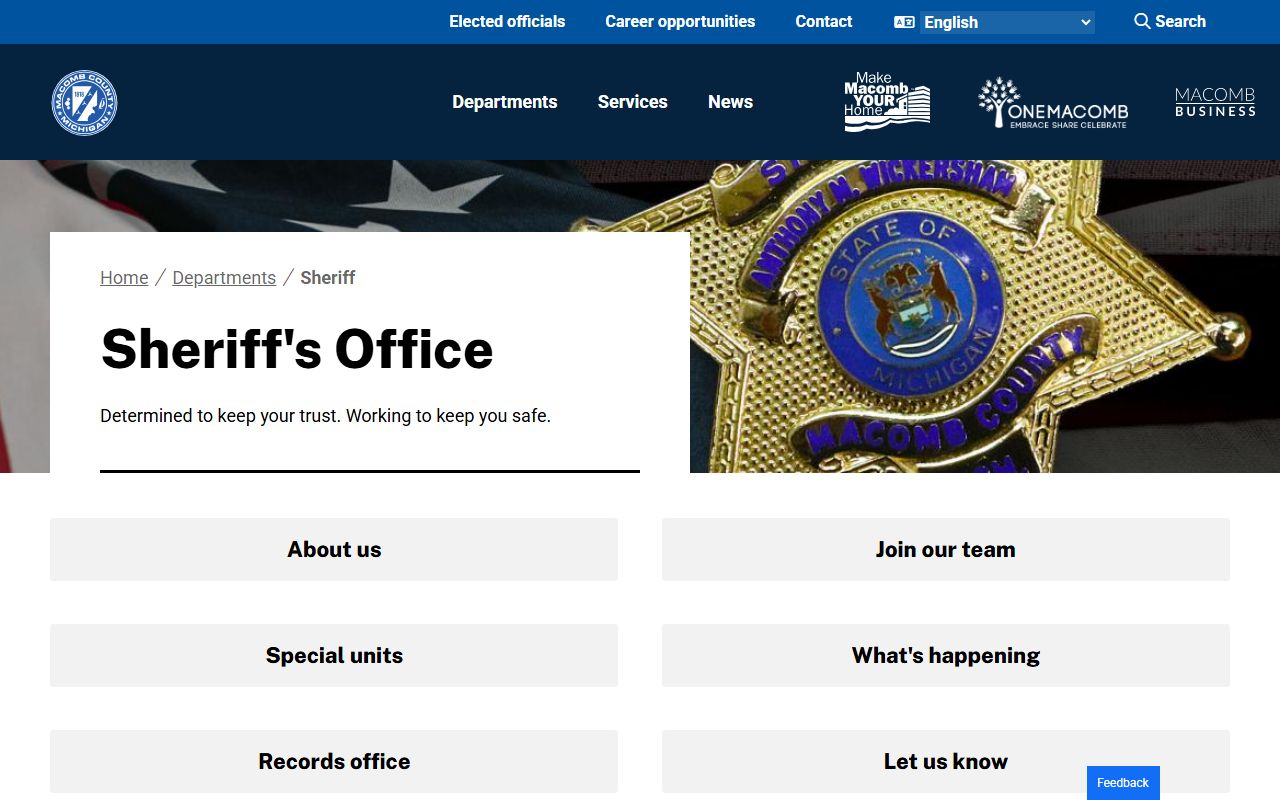
Task: Open the About us section
Action: pos(334,549)
